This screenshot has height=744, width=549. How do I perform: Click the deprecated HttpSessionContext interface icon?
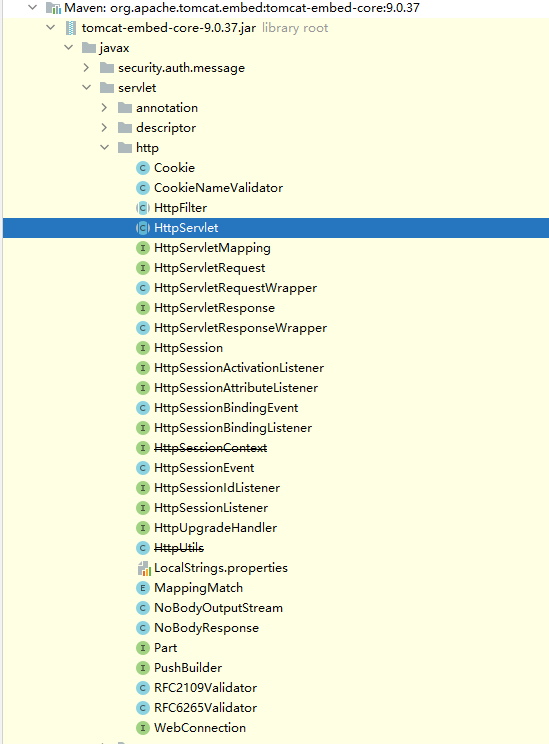[143, 447]
